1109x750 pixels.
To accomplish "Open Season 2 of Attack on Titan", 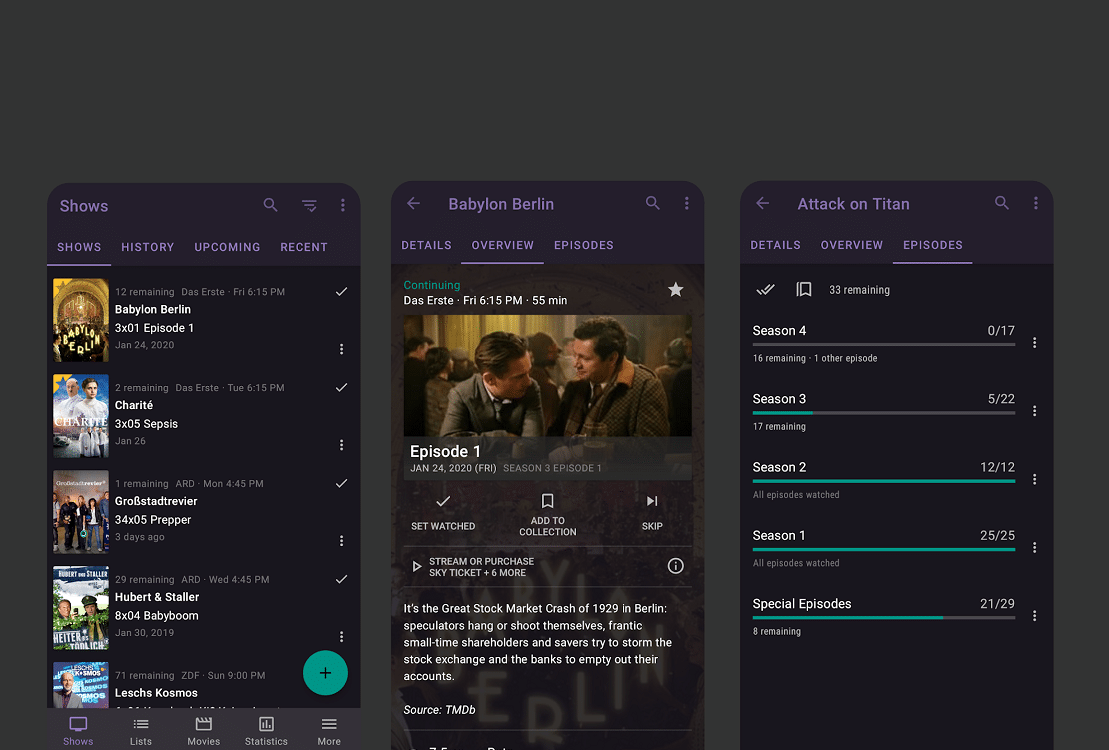I will [884, 480].
